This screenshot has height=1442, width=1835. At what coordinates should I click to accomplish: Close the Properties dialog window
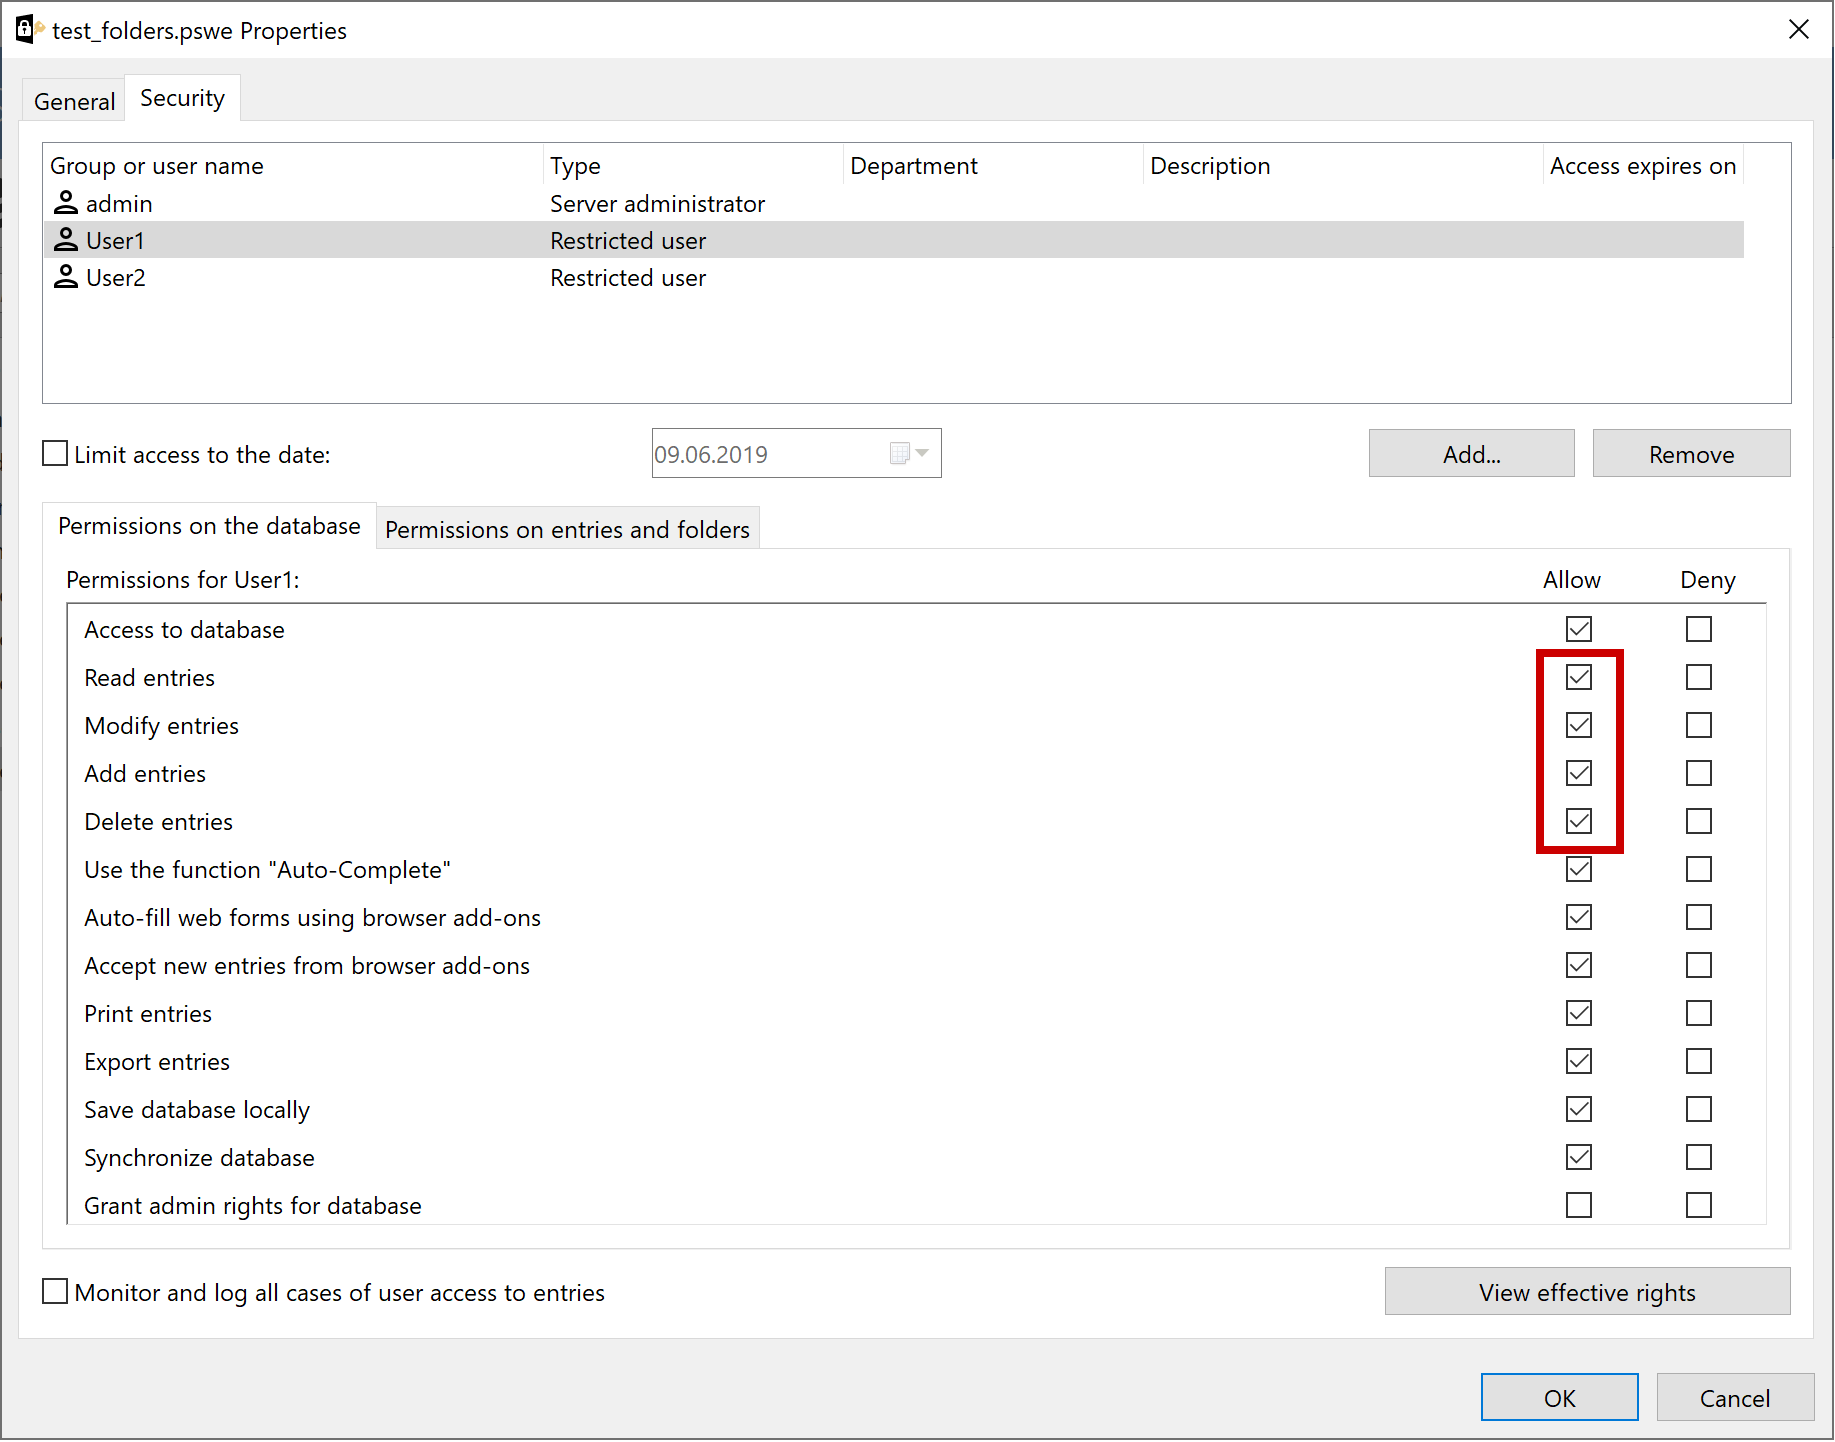[x=1799, y=29]
